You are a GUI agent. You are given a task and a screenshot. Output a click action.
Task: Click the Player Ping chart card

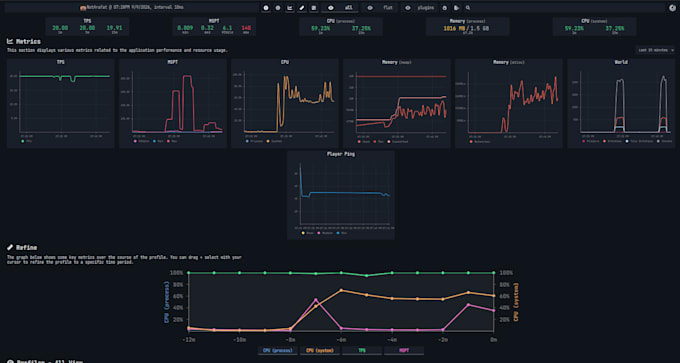point(341,195)
